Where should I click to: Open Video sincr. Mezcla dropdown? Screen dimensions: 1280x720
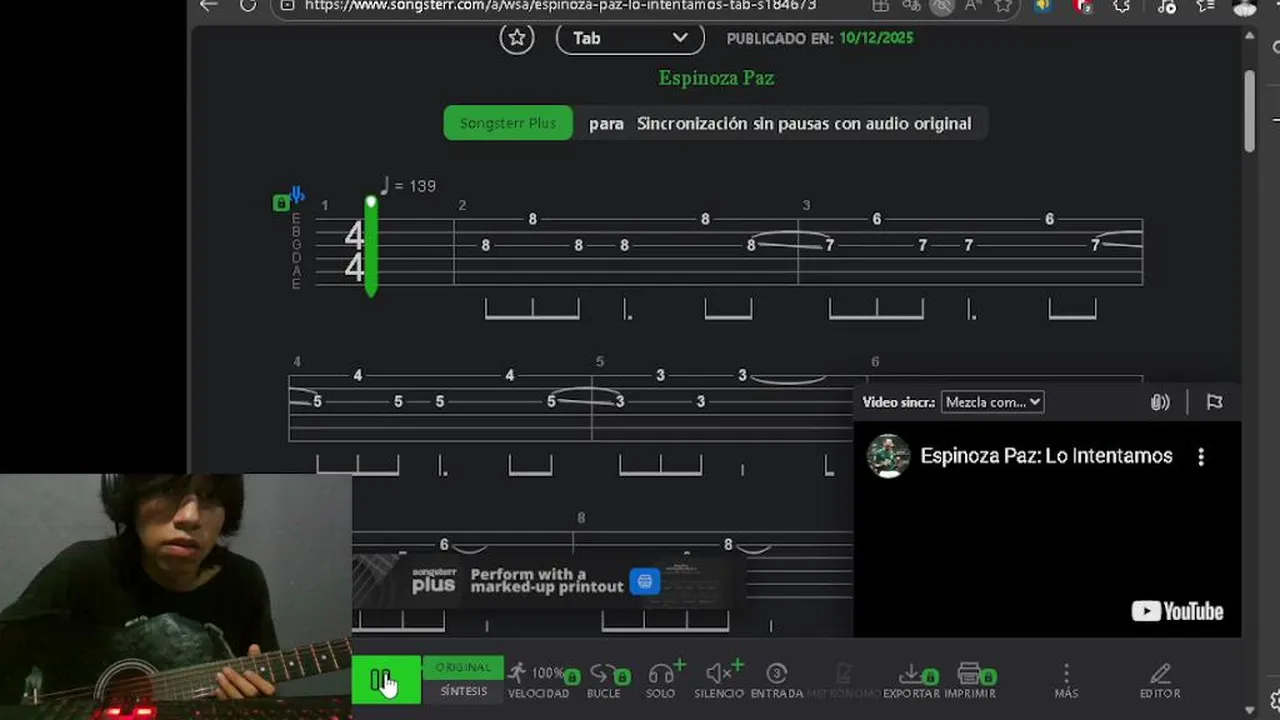pyautogui.click(x=992, y=402)
